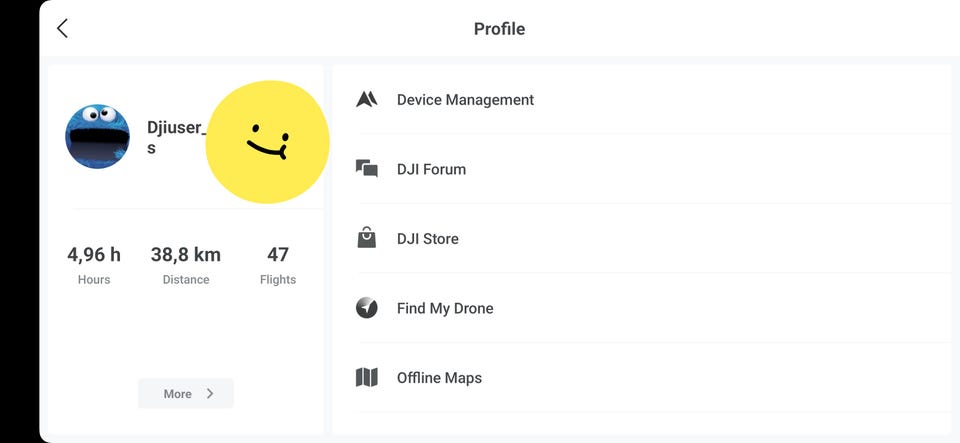Click the Distance label
Screen dimensions: 960x443
[x=186, y=280]
